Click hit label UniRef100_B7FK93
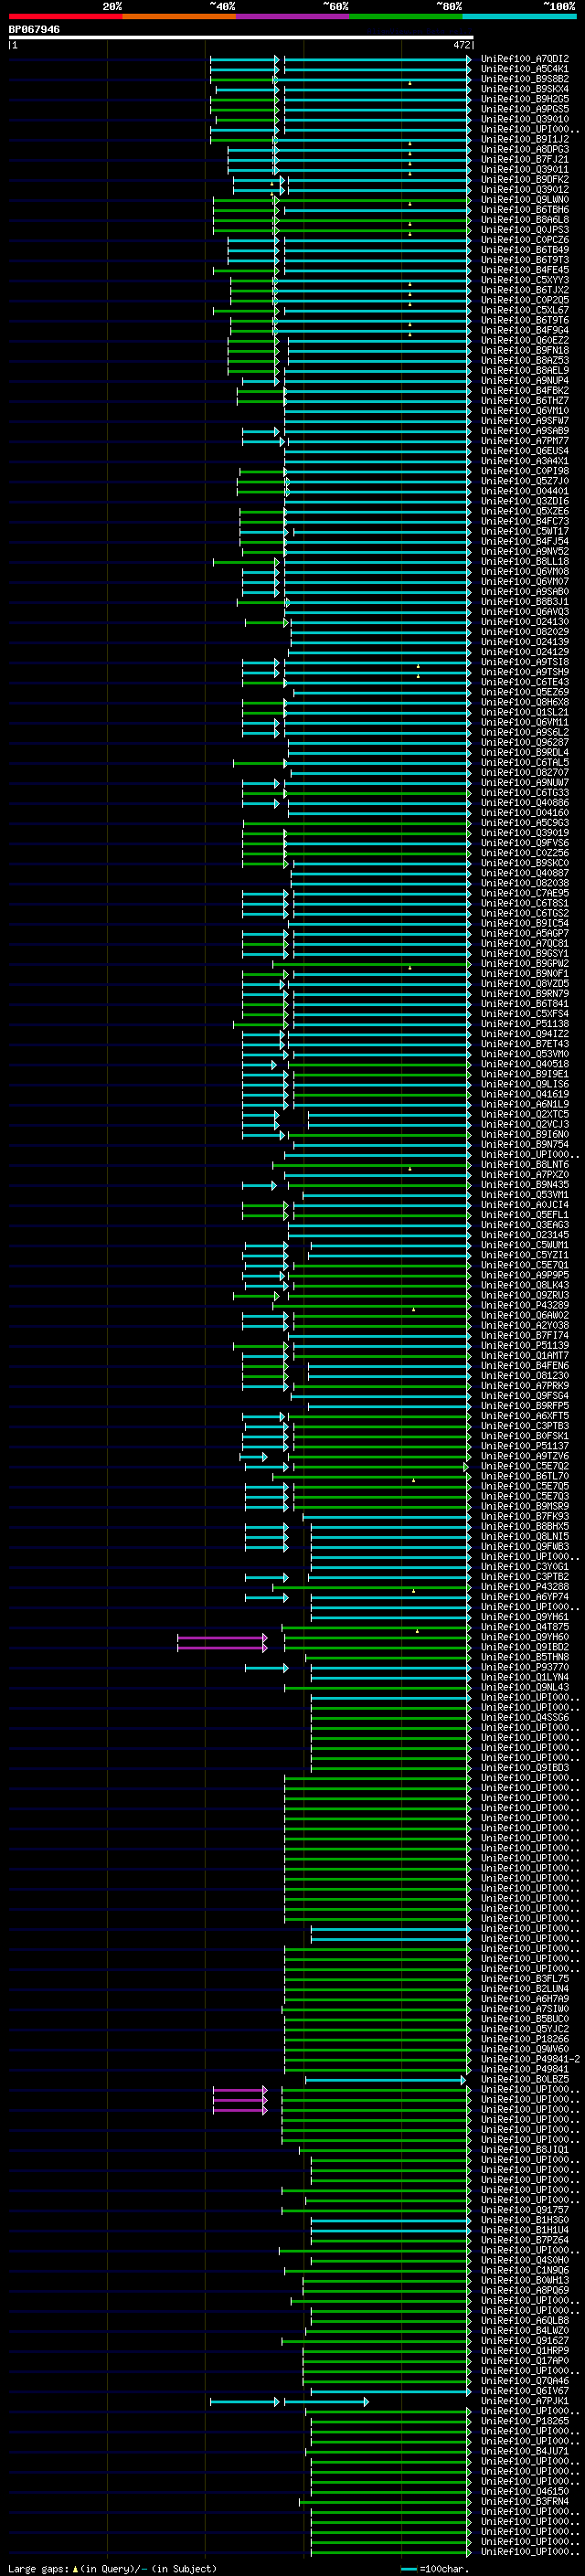This screenshot has width=585, height=2576. click(525, 1517)
